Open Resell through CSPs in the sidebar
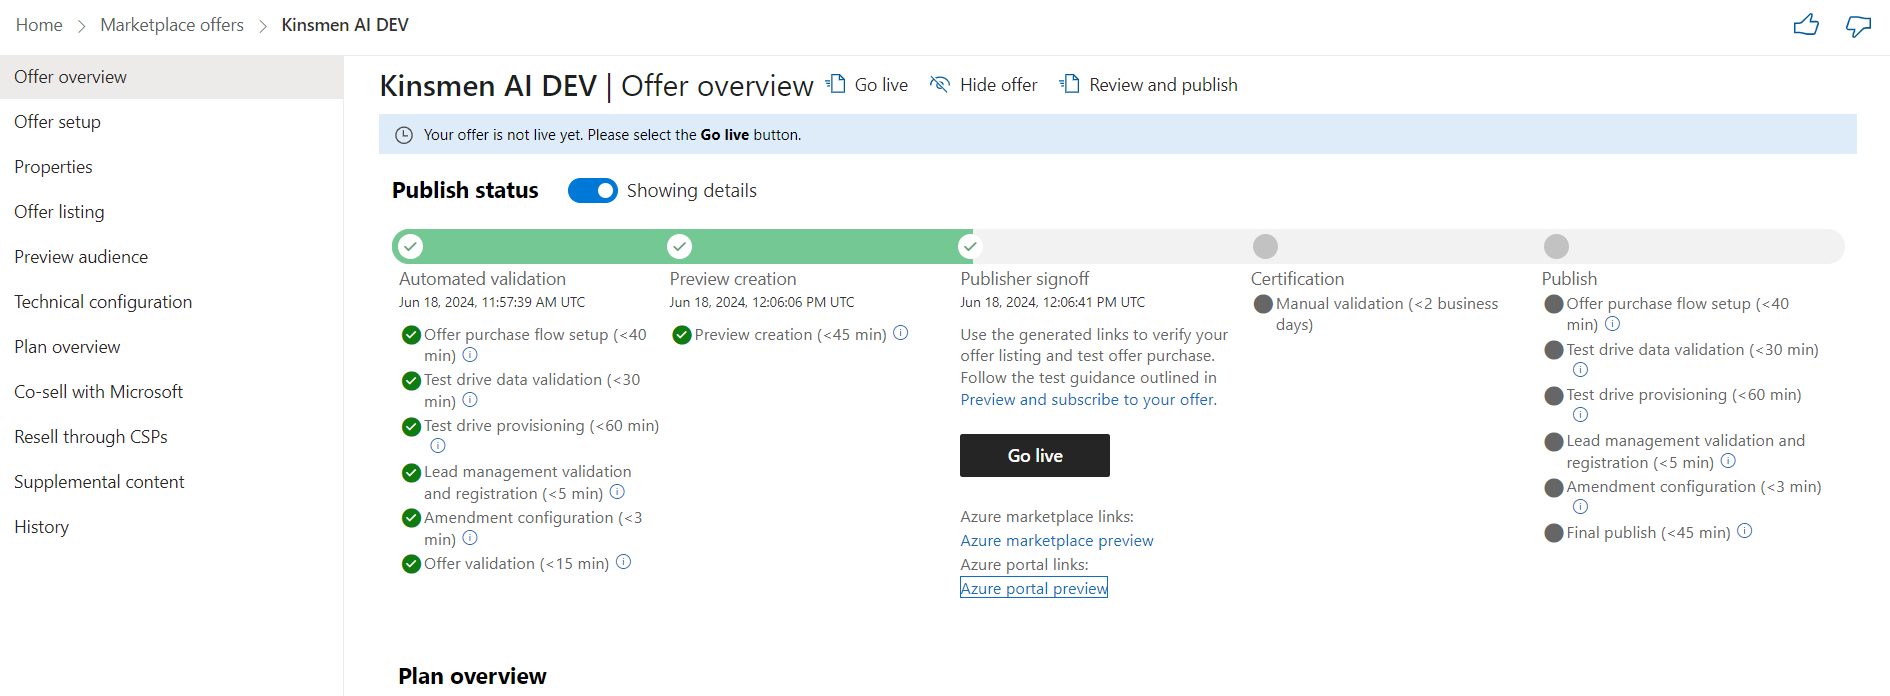The height and width of the screenshot is (696, 1890). (x=172, y=437)
